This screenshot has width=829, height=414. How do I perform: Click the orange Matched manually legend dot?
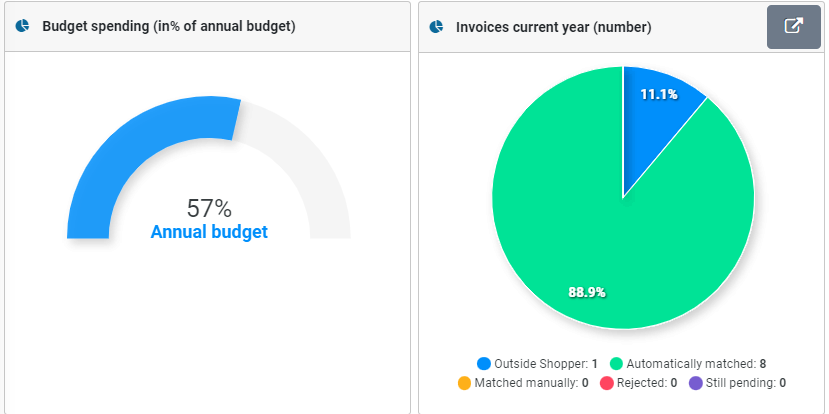click(x=464, y=383)
